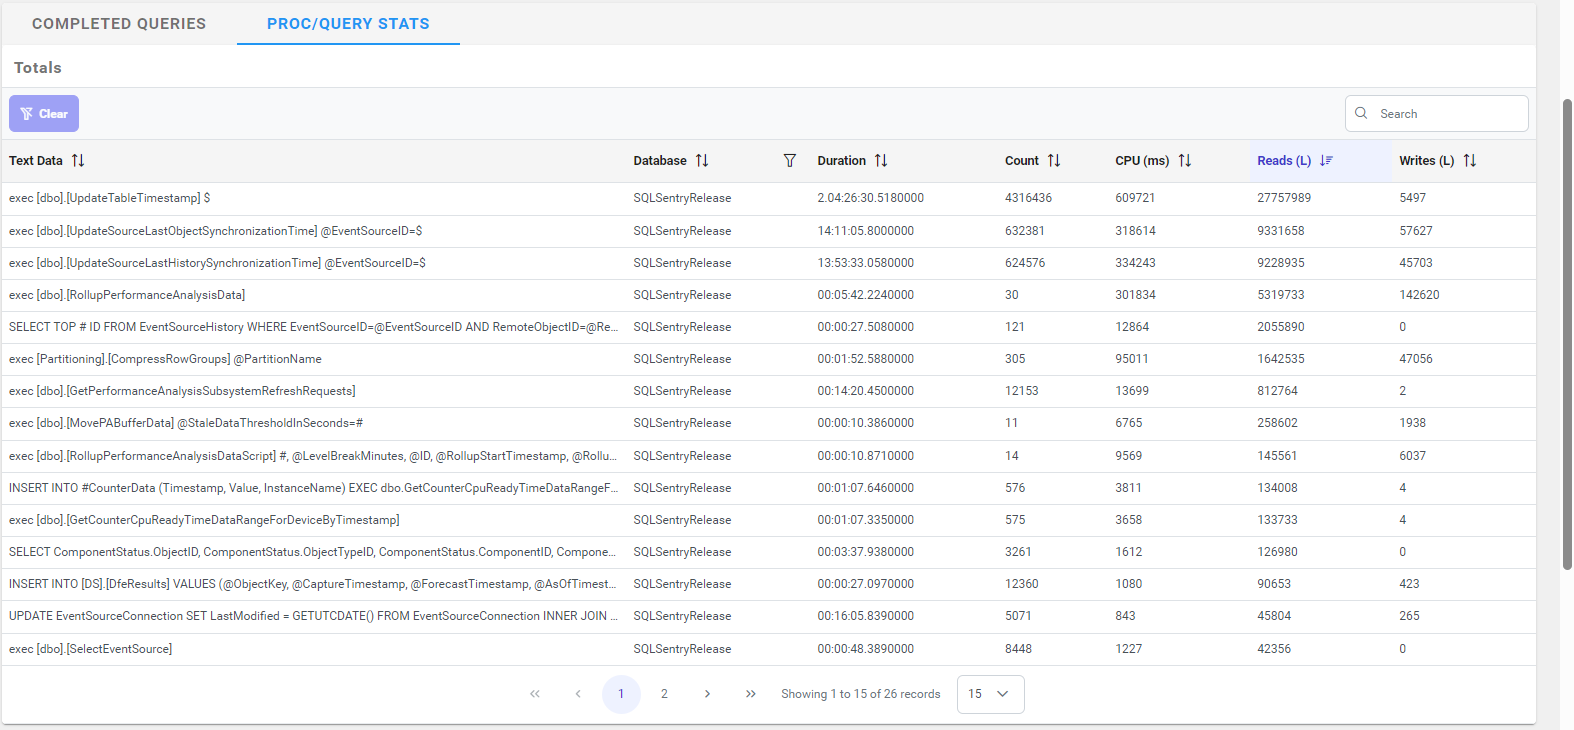Click the Count column sort icon
Viewport: 1574px width, 730px height.
coord(1054,161)
